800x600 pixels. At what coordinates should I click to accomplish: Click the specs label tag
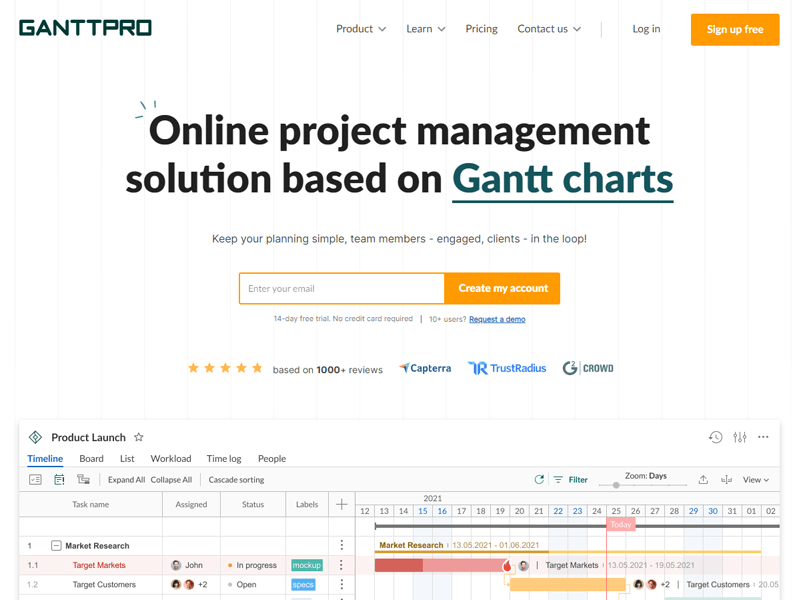click(x=303, y=584)
